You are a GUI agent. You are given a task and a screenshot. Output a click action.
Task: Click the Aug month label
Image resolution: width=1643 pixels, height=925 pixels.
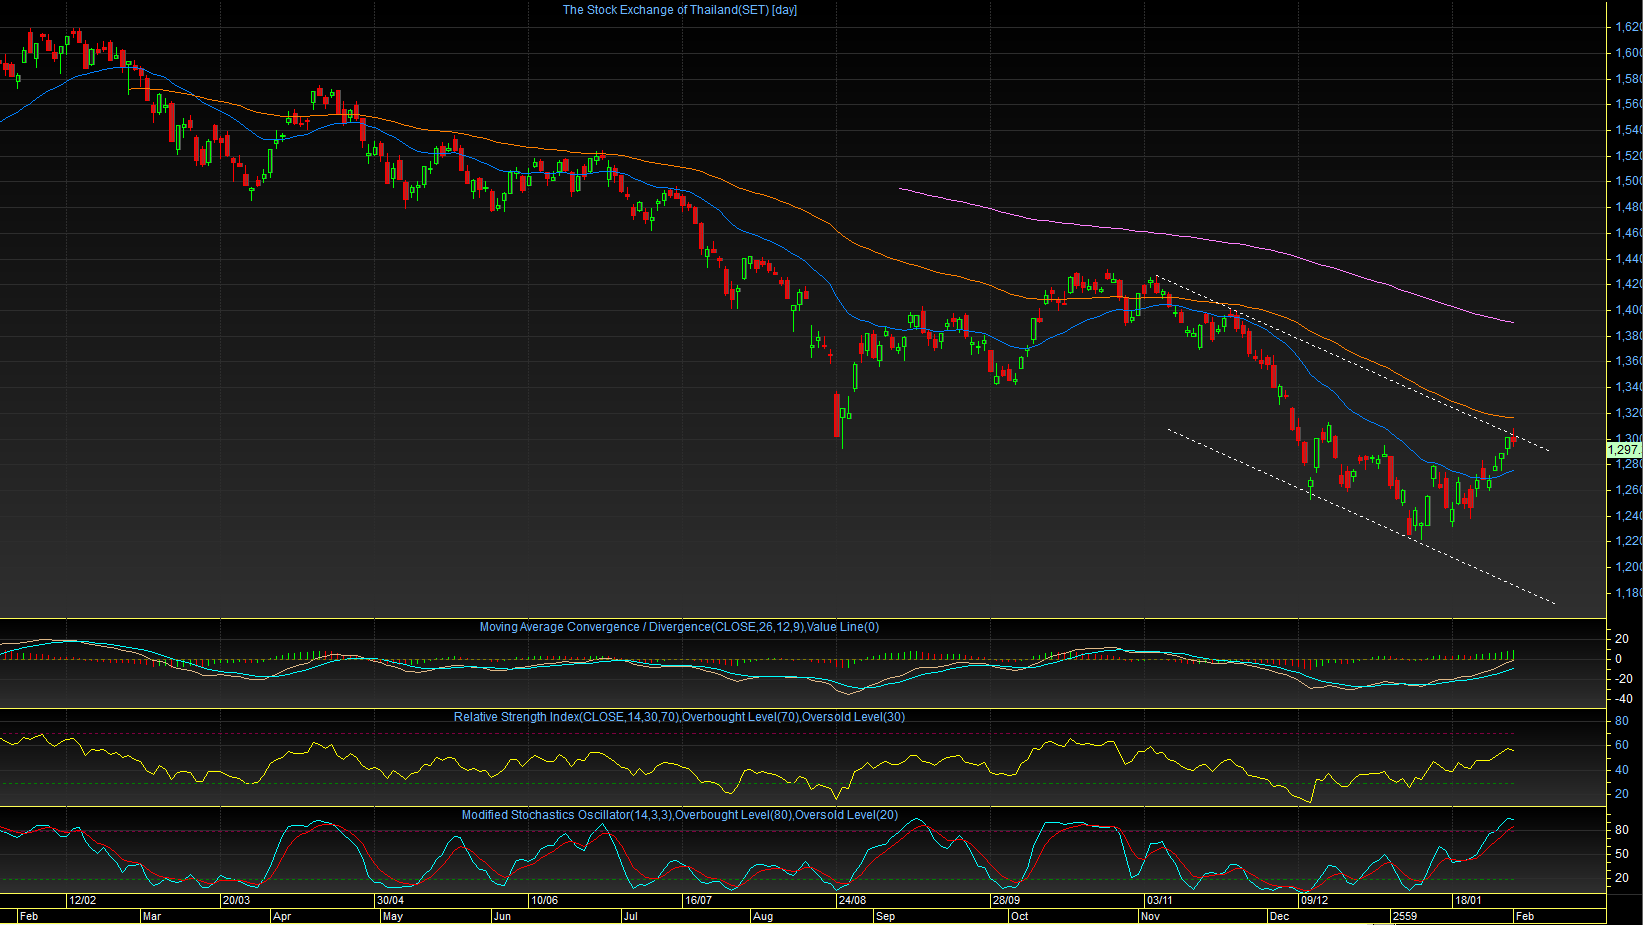[763, 916]
